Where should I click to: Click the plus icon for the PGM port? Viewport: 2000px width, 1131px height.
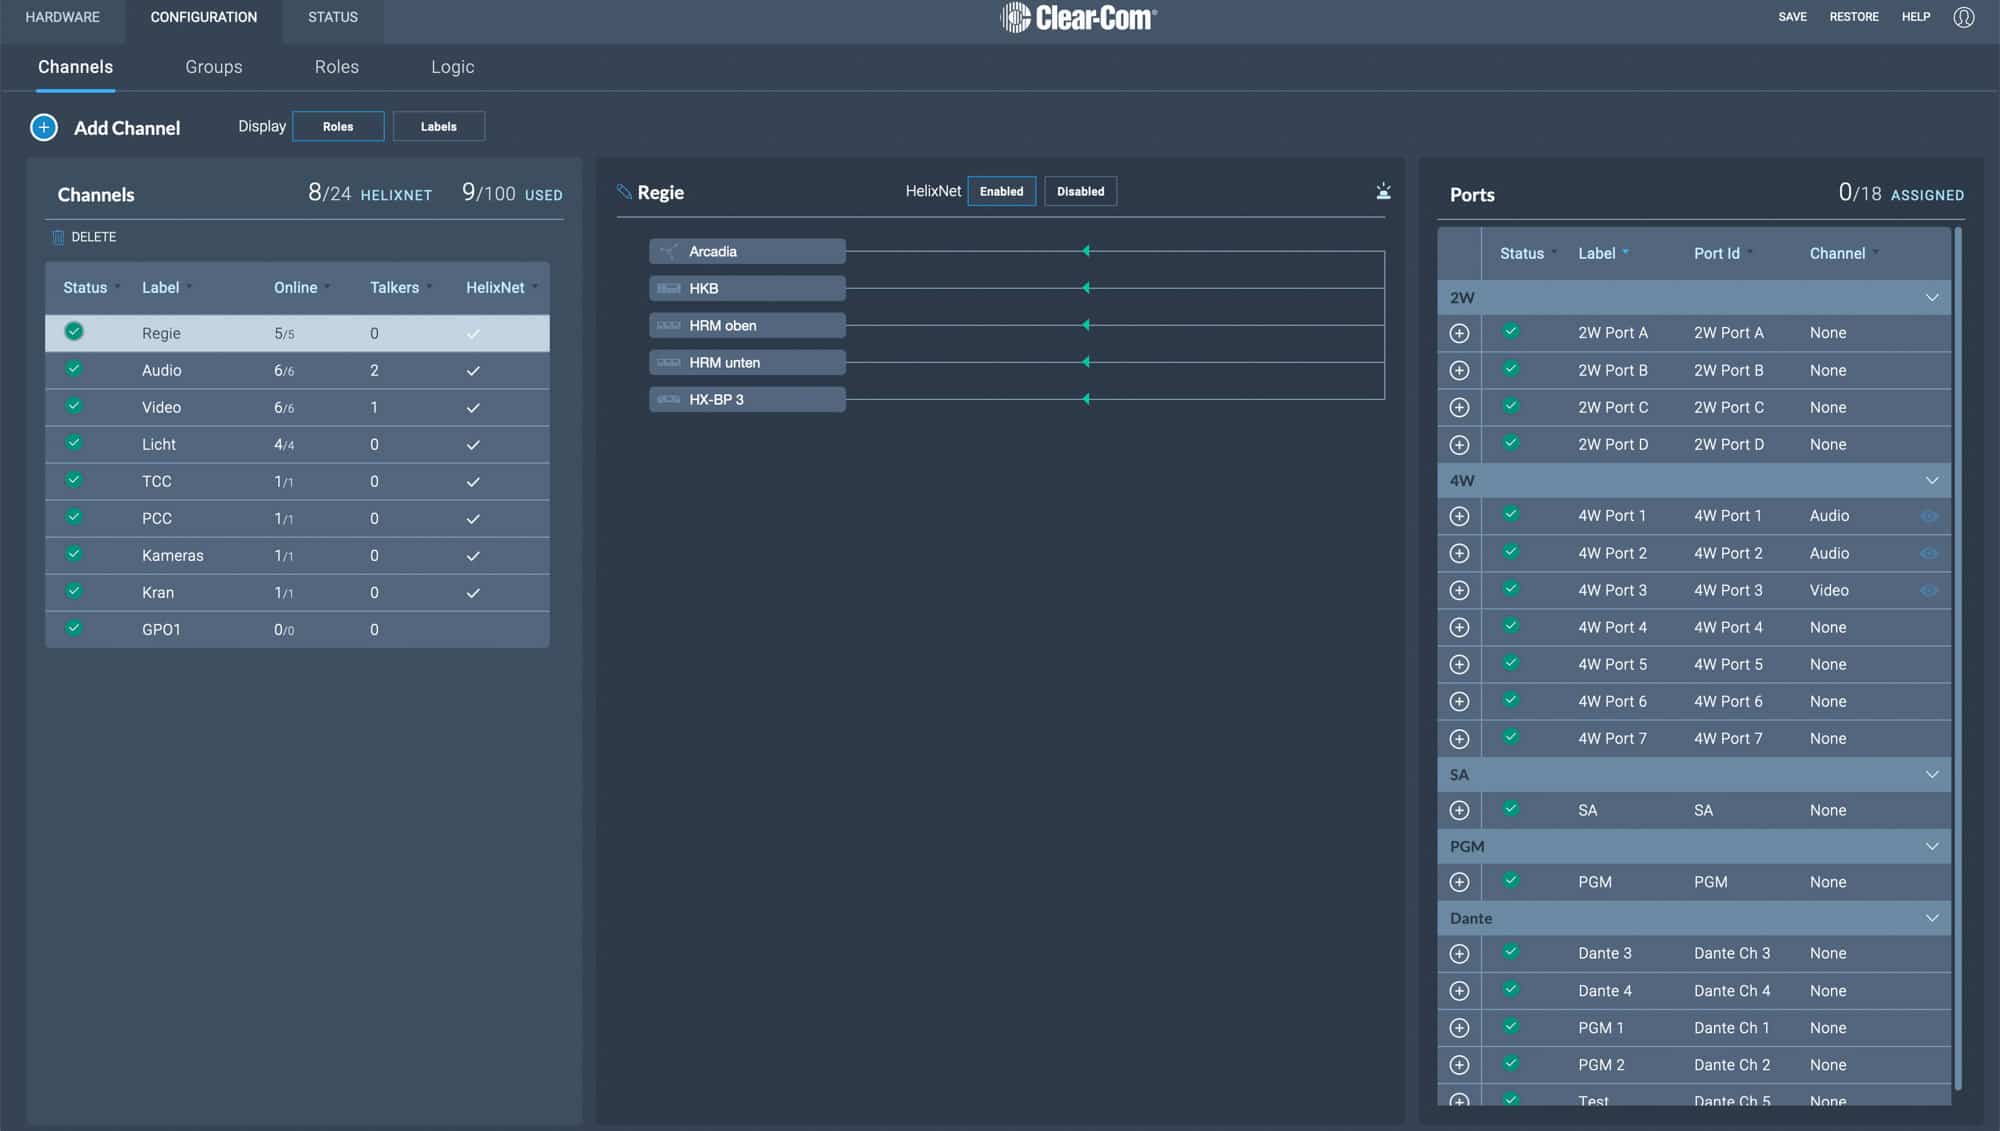pyautogui.click(x=1459, y=882)
